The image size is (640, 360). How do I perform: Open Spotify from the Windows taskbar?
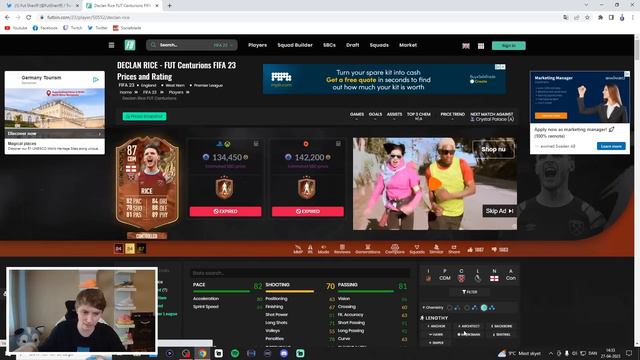pos(235,353)
